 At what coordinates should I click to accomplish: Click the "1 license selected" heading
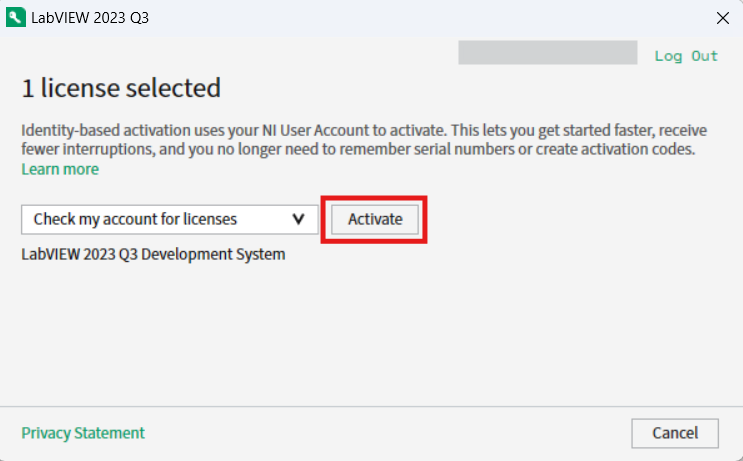tap(121, 88)
